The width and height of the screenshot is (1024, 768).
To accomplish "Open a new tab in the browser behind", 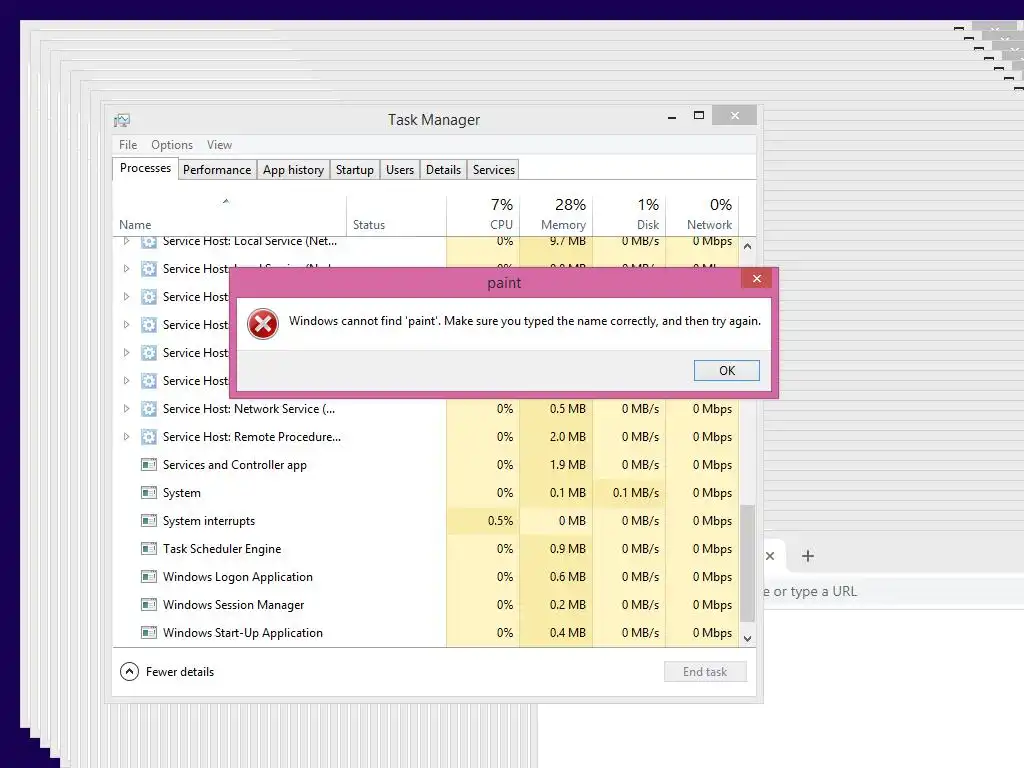I will 808,556.
